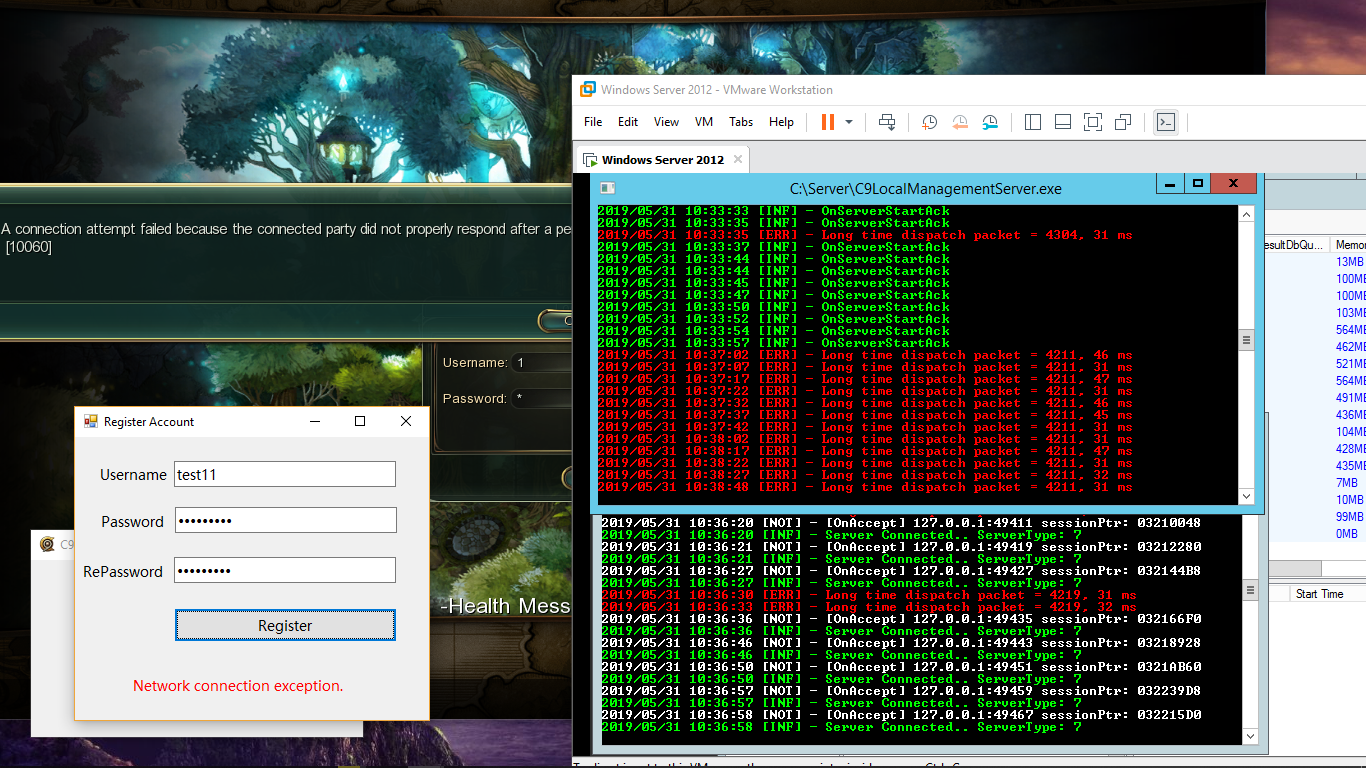Click Send Ctrl+Alt+Del icon in VMware toolbar
This screenshot has height=768, width=1366.
pyautogui.click(x=887, y=122)
